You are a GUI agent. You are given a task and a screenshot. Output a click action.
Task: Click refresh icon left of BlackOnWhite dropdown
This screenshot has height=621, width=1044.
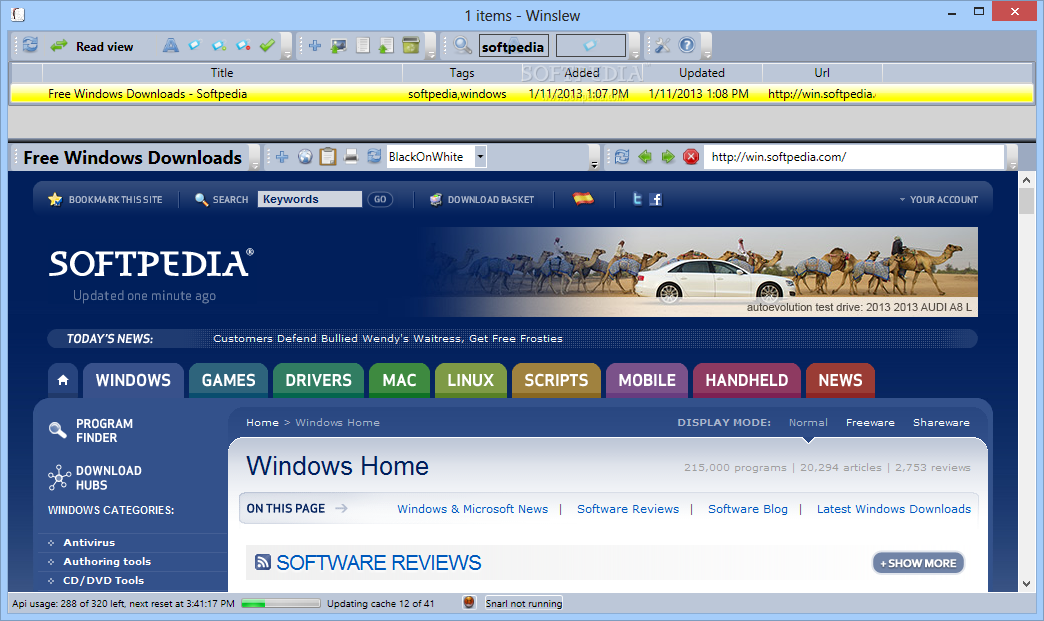pyautogui.click(x=374, y=156)
